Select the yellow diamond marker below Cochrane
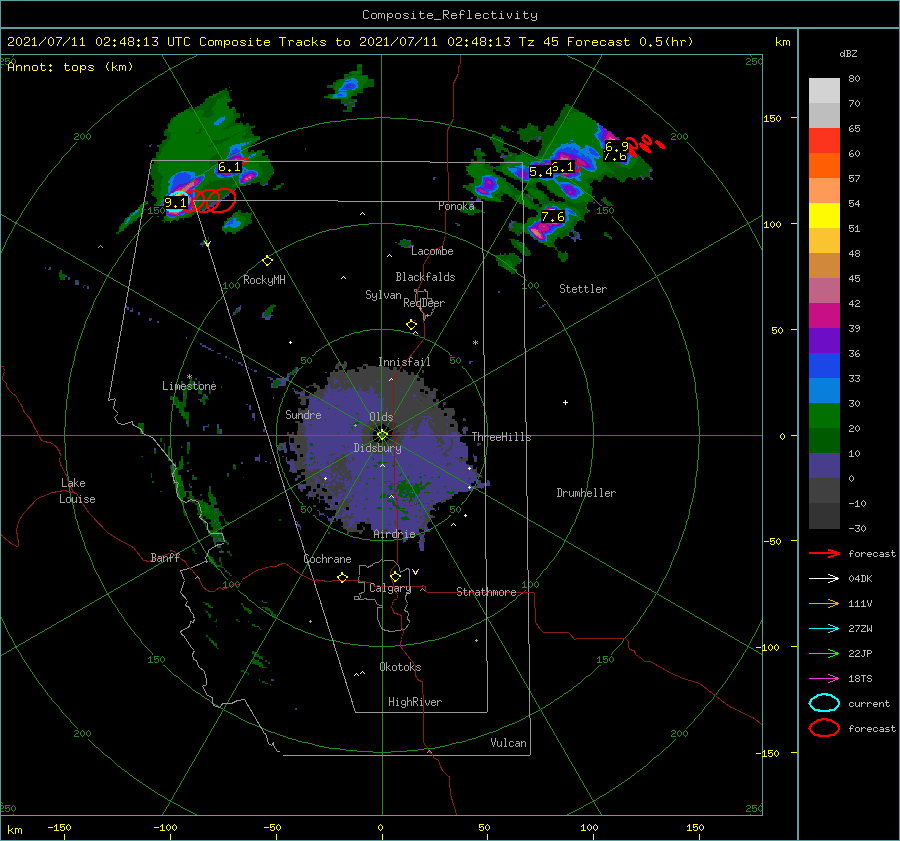900x841 pixels. (x=342, y=577)
